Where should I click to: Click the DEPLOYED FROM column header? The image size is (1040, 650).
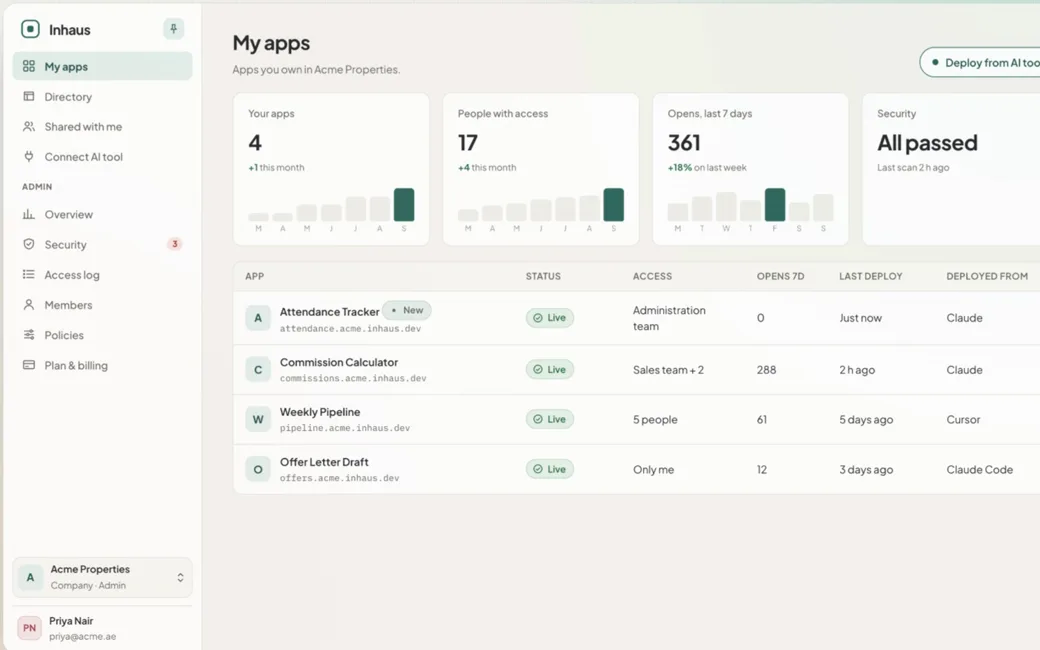click(987, 276)
